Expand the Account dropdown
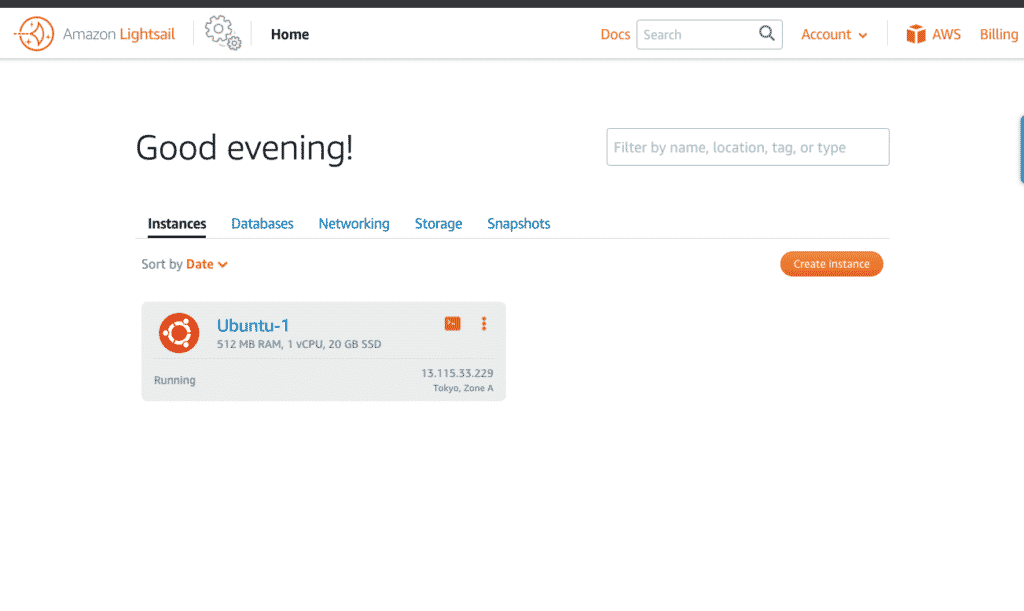1024x611 pixels. (x=834, y=35)
